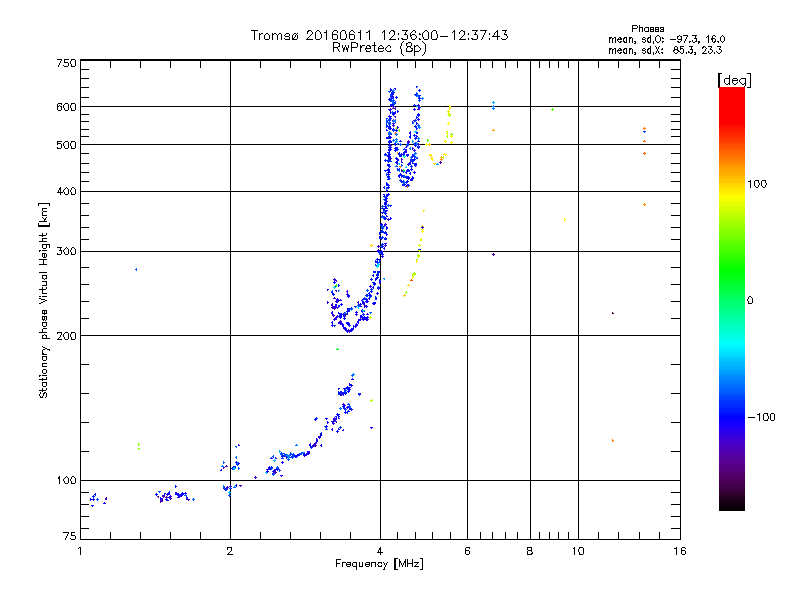This screenshot has height=600, width=800.
Task: Select the "mean, sd,X: 85.3, 23.3" line
Action: (665, 51)
